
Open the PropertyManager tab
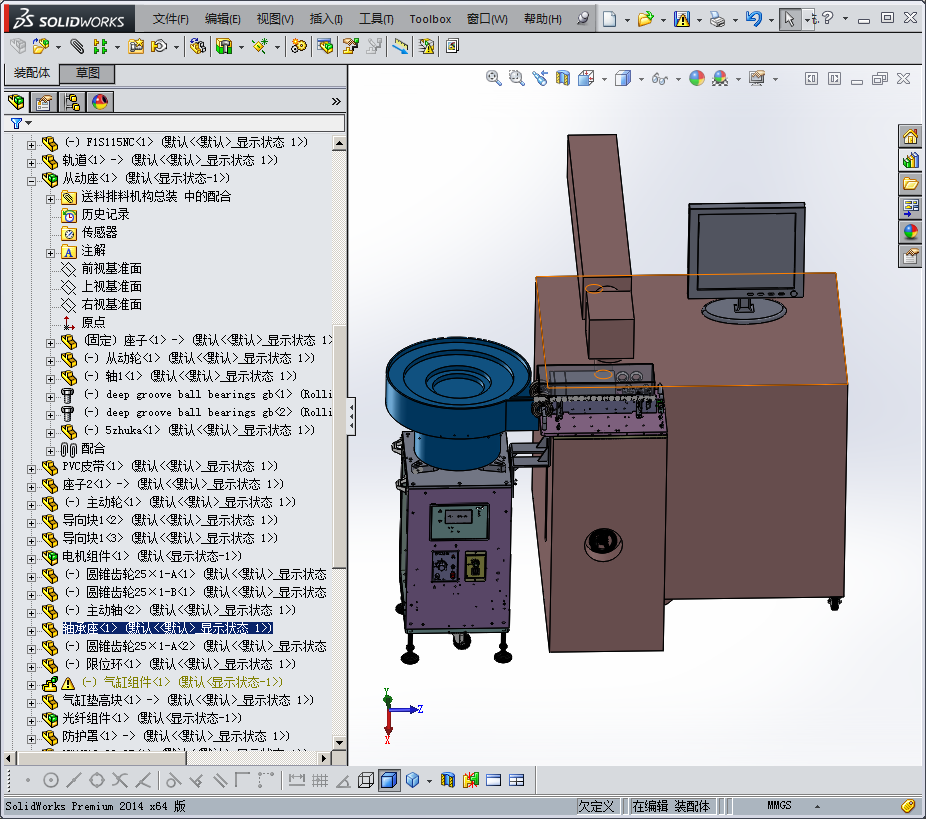(43, 102)
